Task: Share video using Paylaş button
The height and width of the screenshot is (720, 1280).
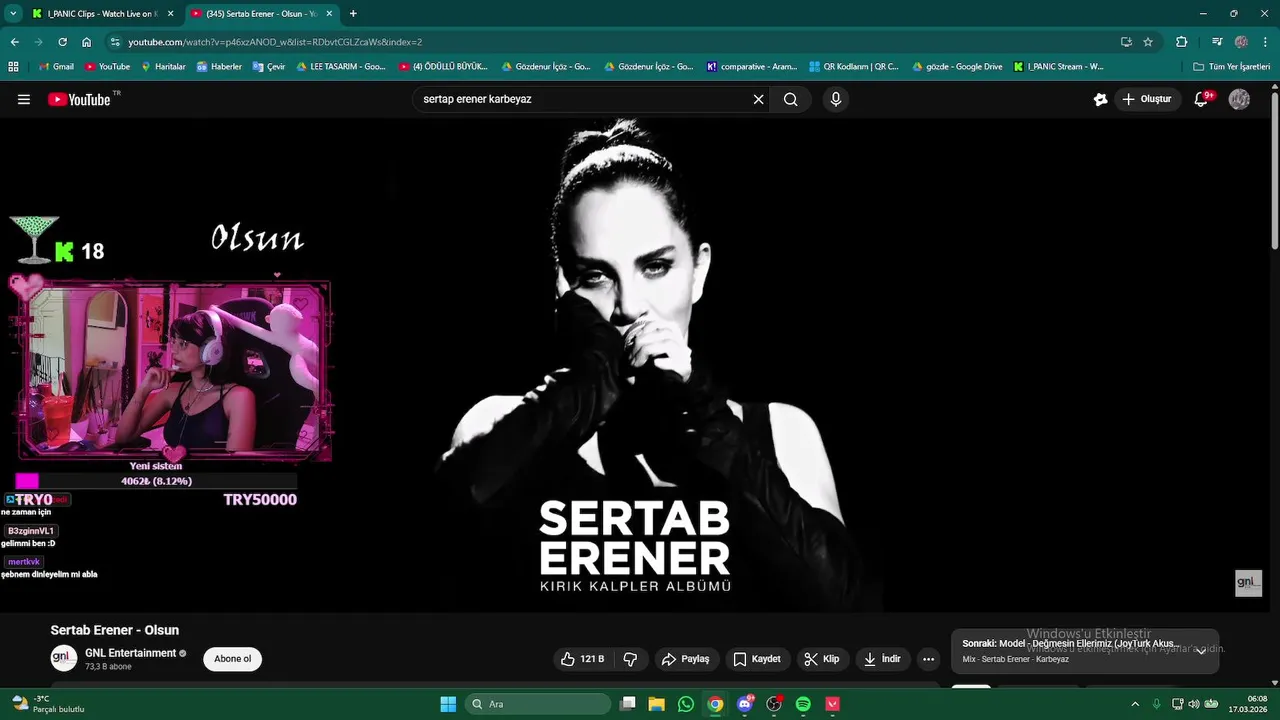Action: tap(685, 659)
